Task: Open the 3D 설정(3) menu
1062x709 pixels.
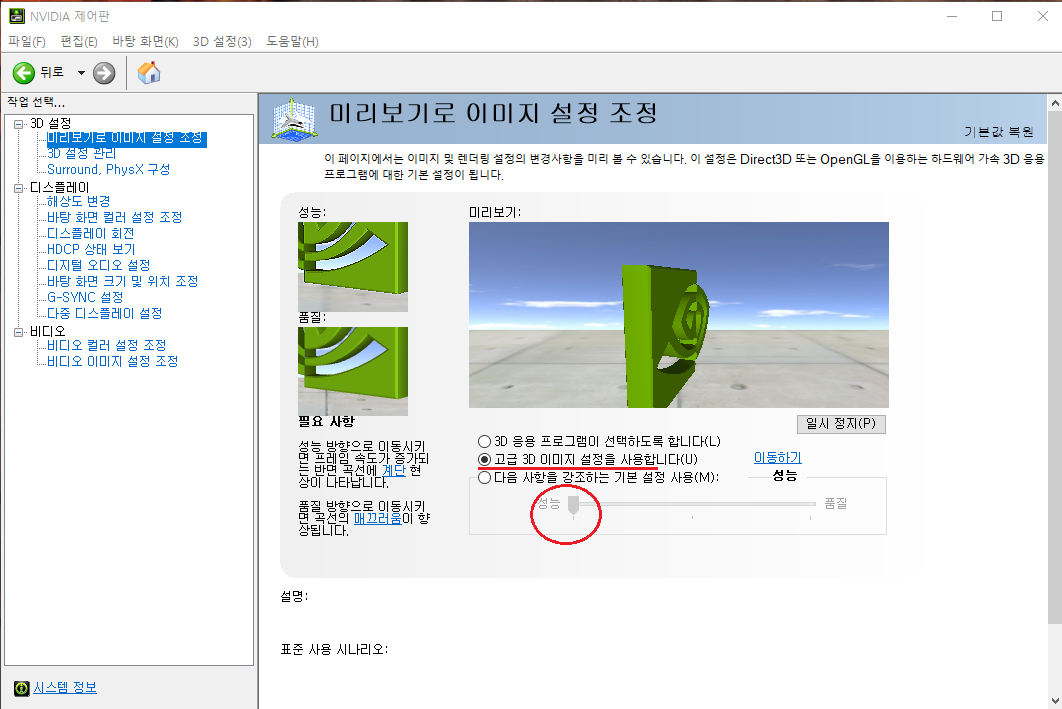Action: coord(222,41)
